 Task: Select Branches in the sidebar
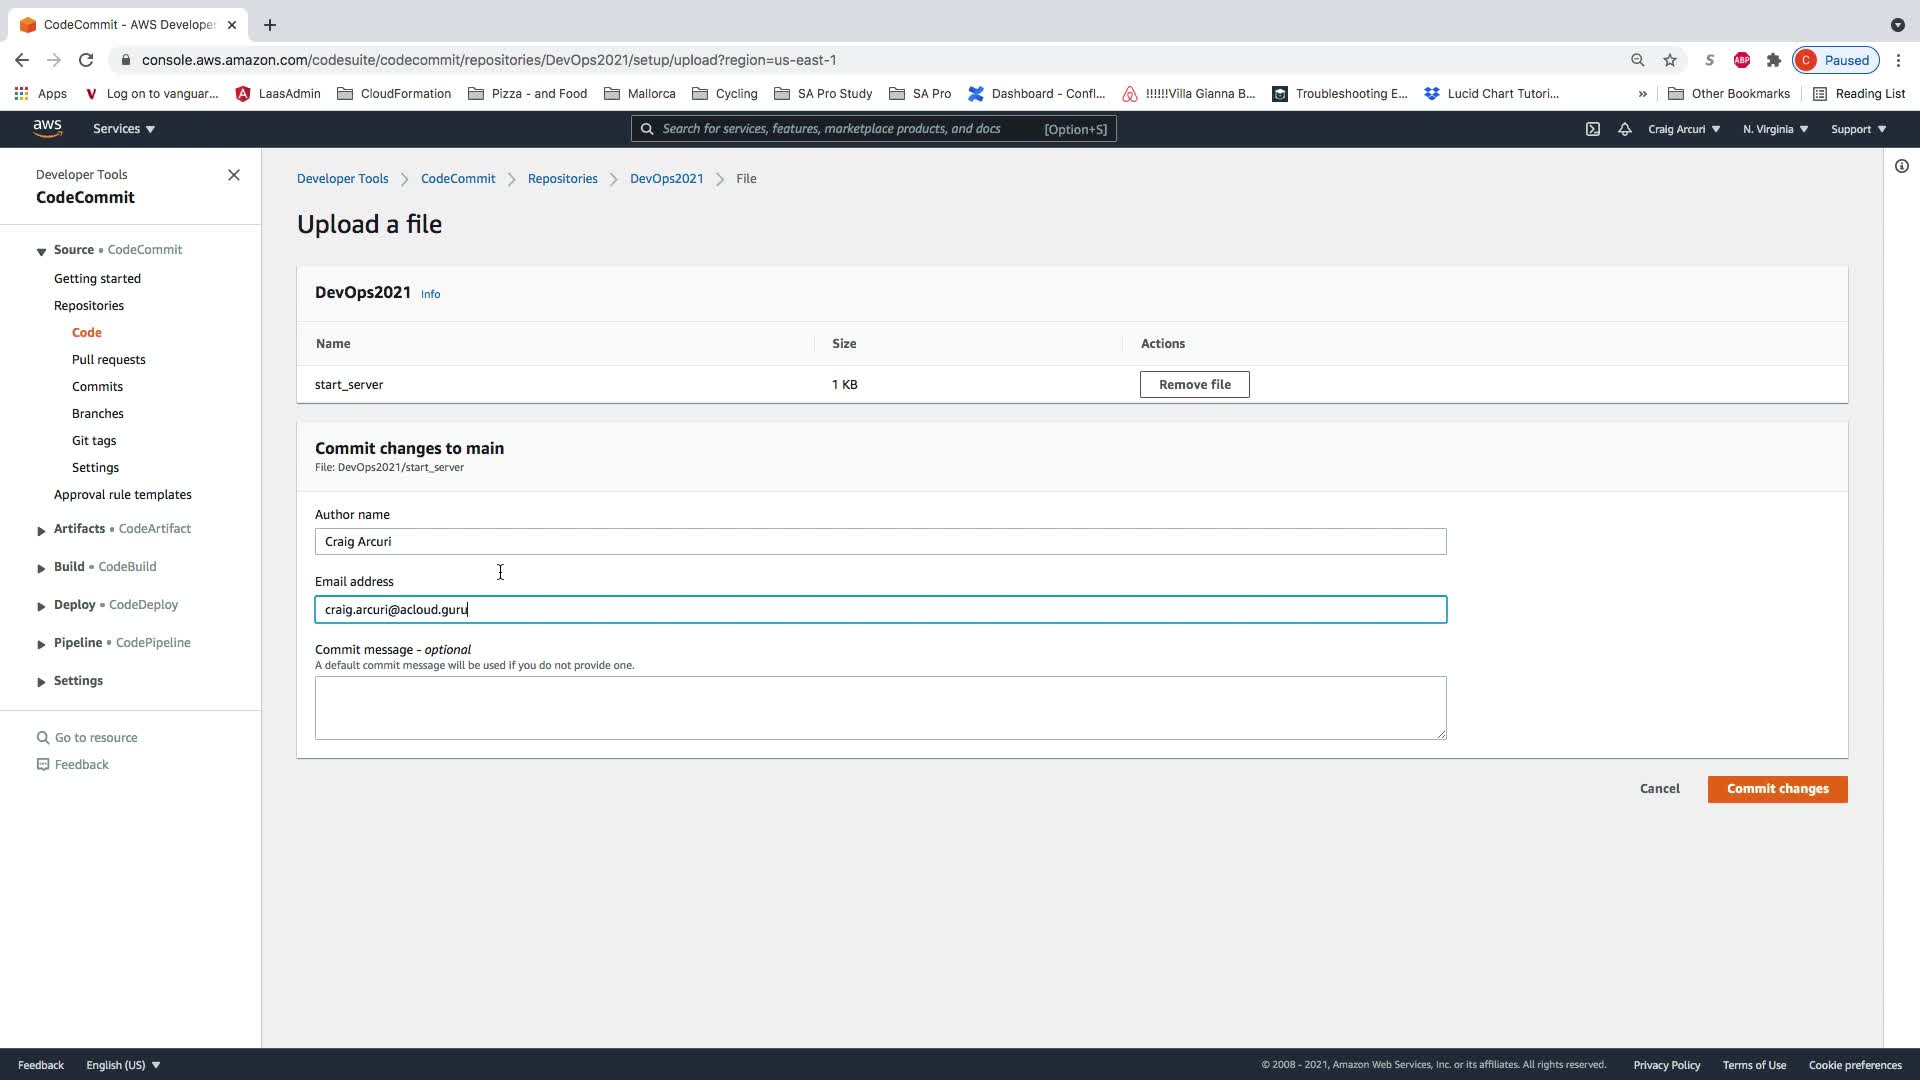pyautogui.click(x=98, y=414)
